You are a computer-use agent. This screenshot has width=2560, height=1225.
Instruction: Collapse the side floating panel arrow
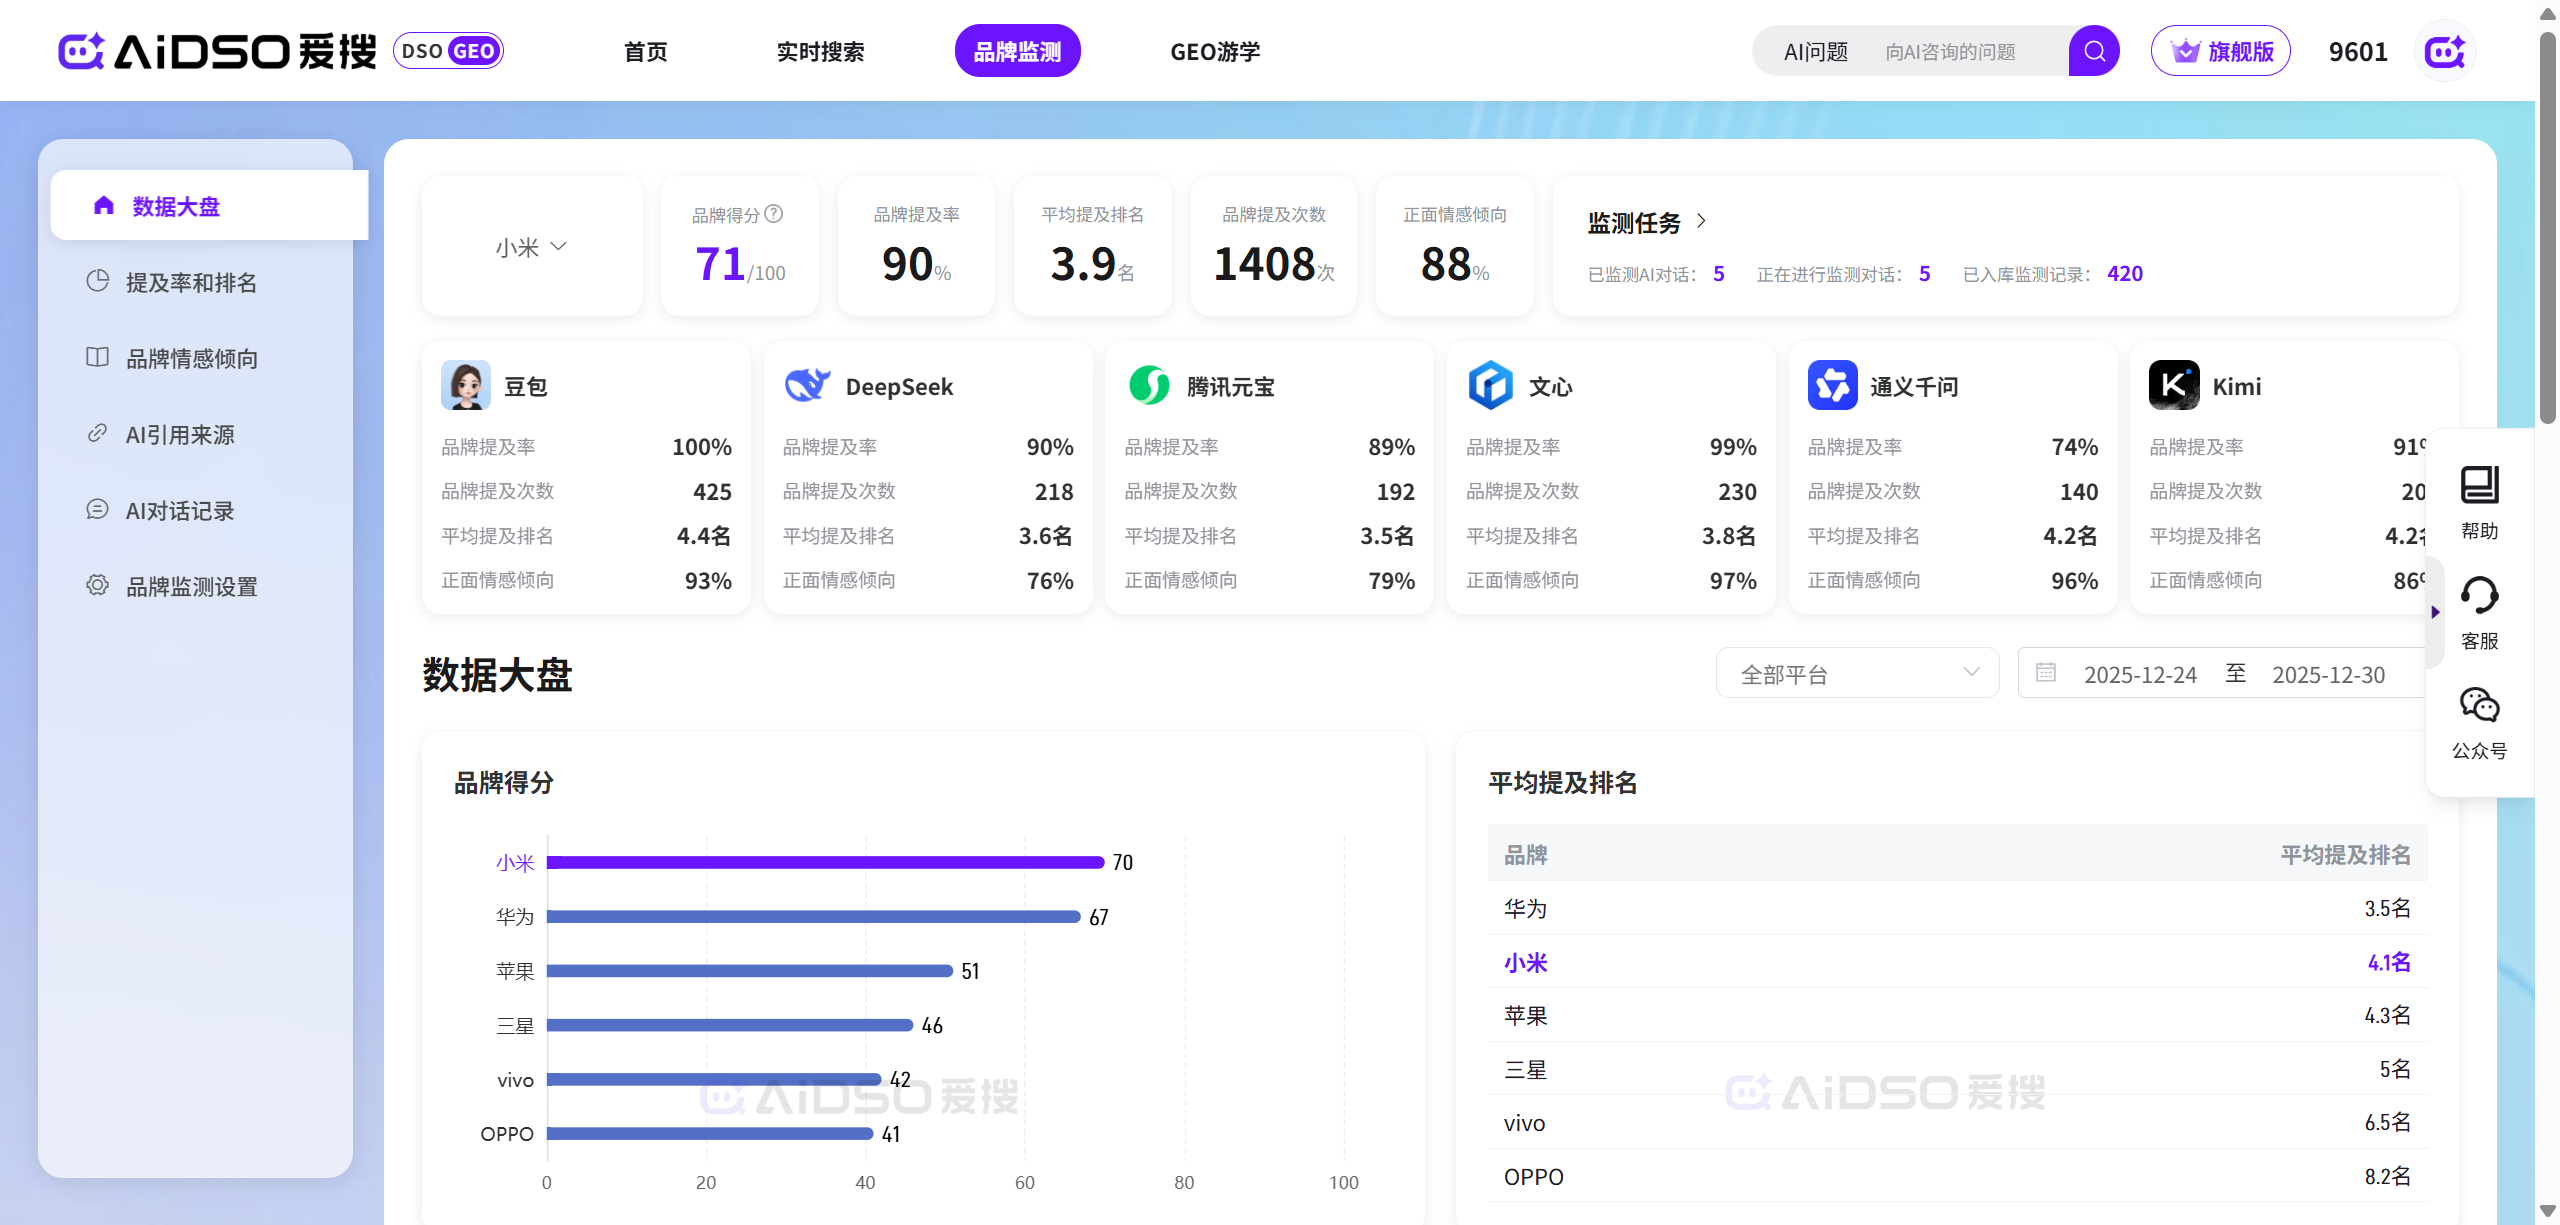(x=2435, y=611)
